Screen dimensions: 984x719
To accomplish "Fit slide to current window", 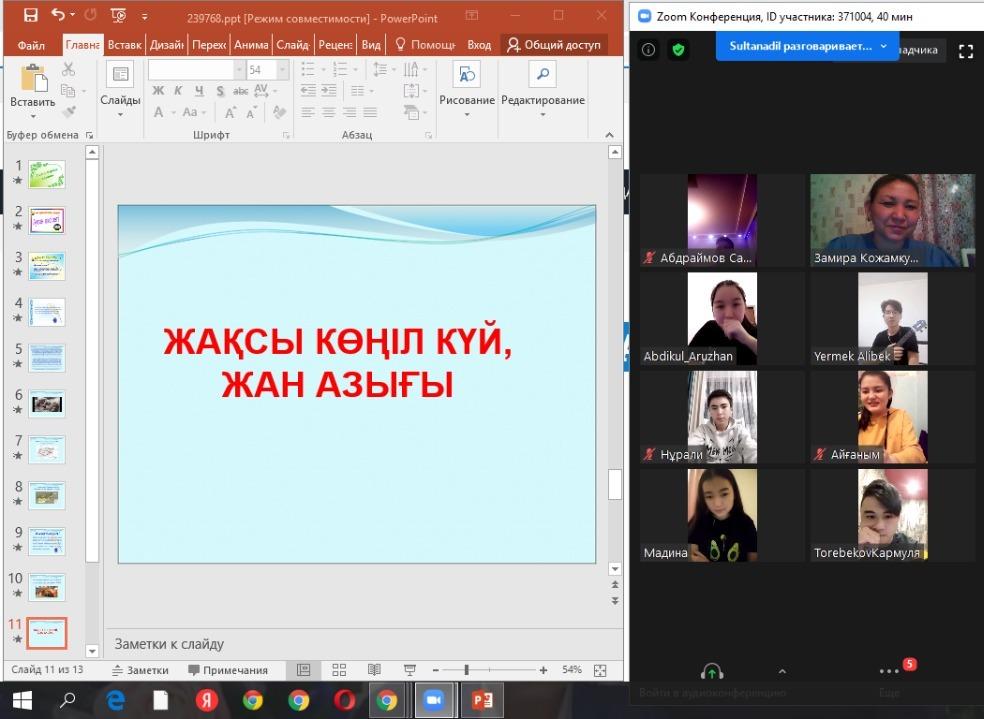I will 600,670.
